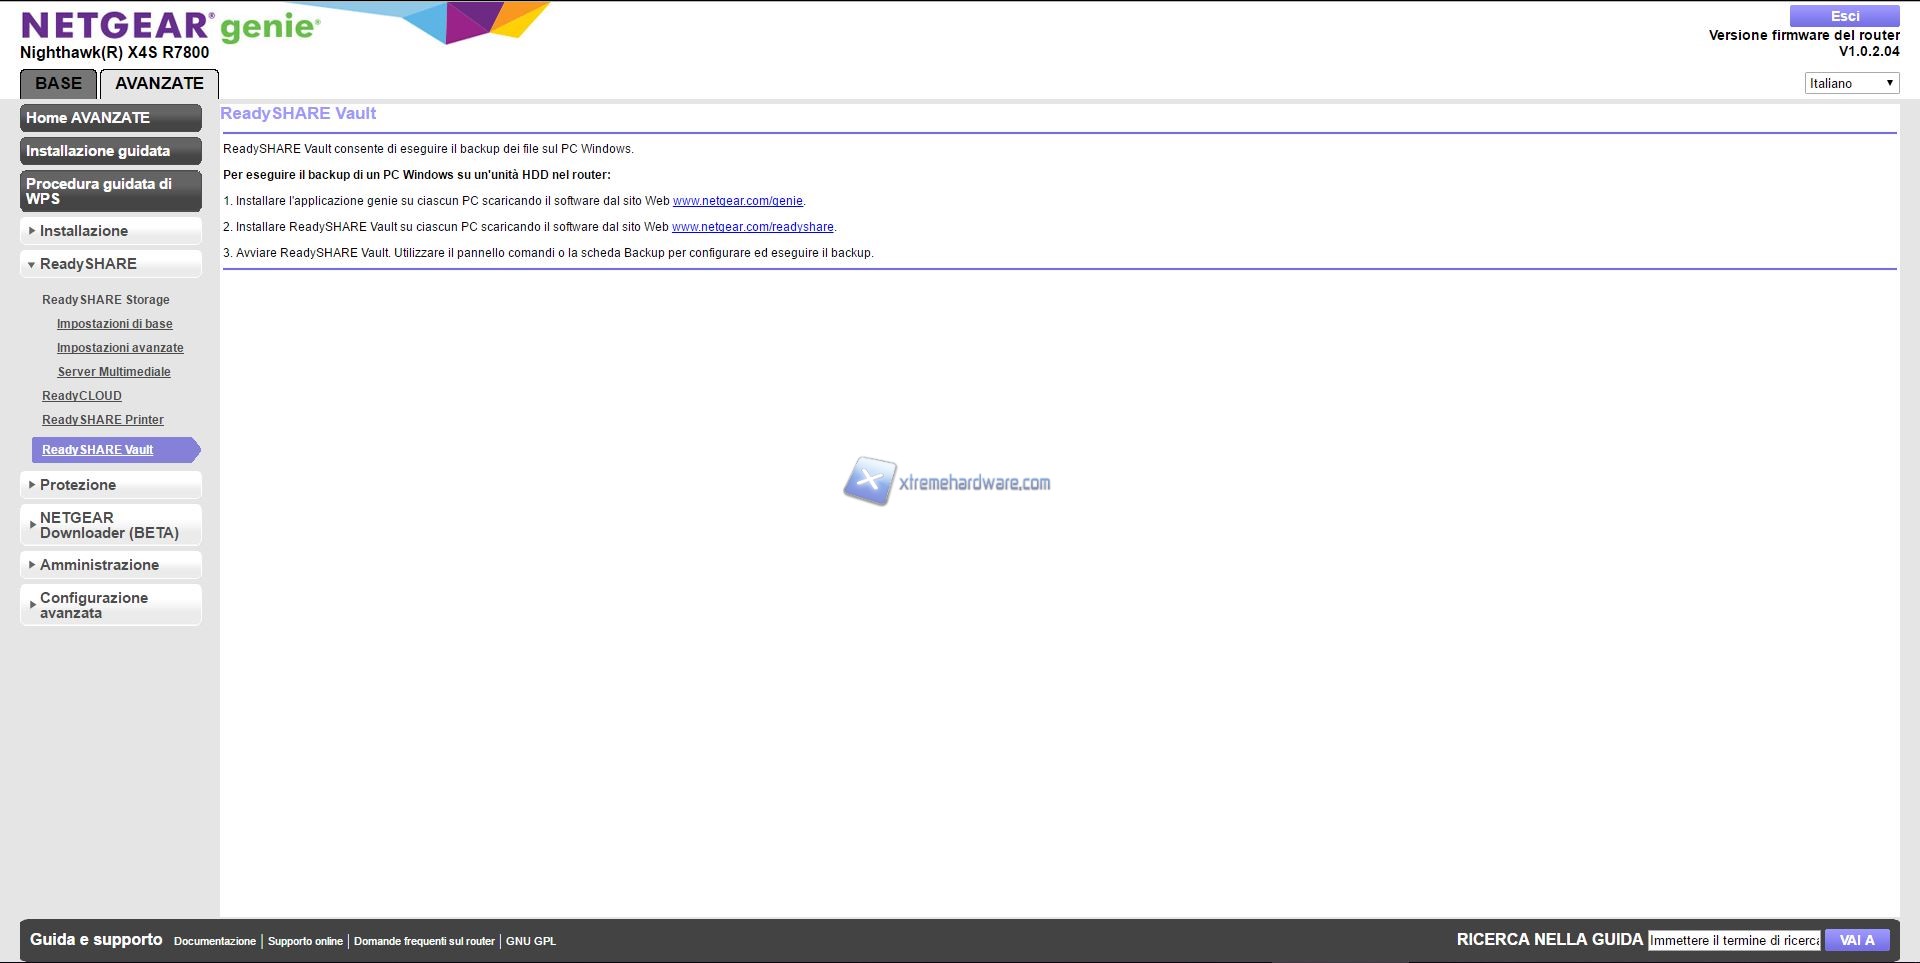Image resolution: width=1920 pixels, height=963 pixels.
Task: Click the xtremehardware.com watermark logo
Action: 946,482
